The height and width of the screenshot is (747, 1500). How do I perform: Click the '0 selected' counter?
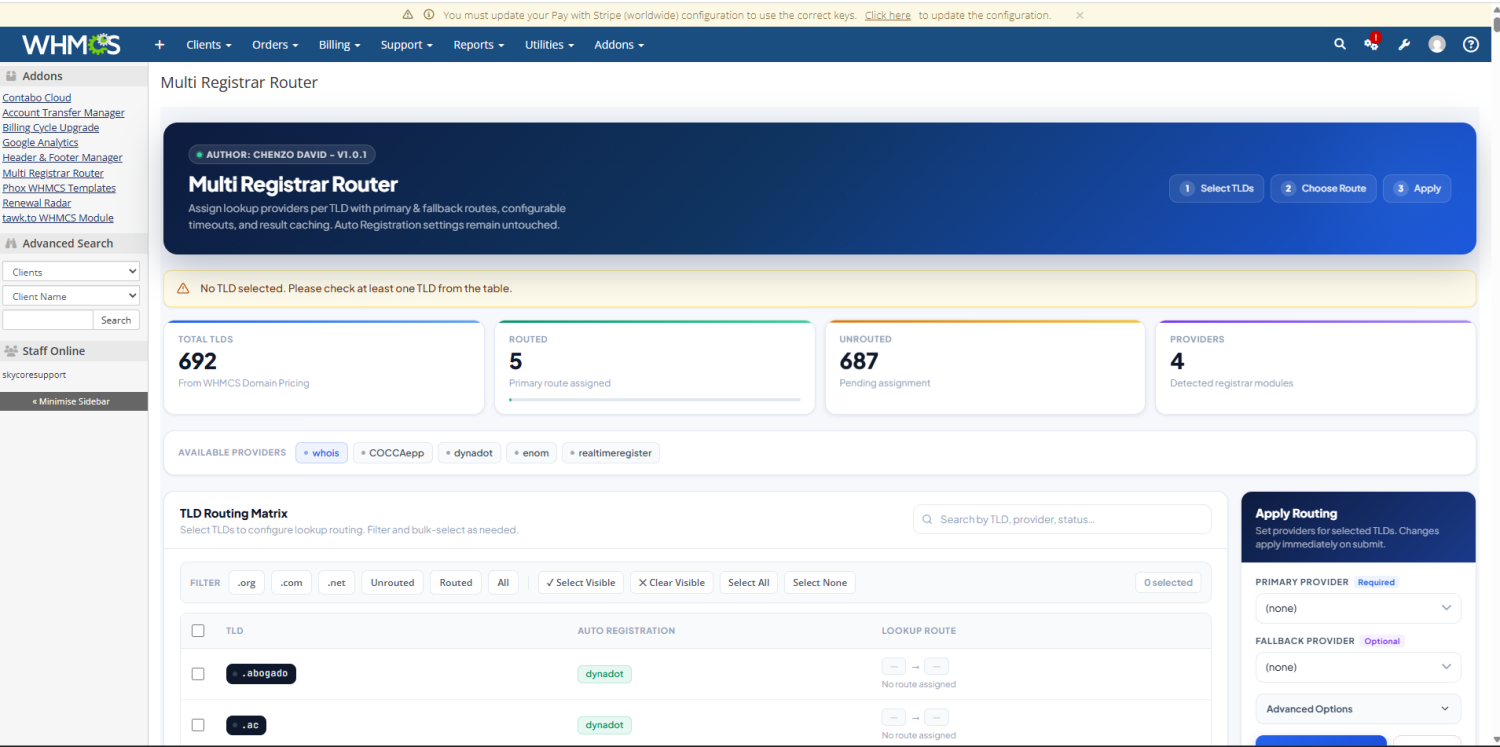point(1168,583)
